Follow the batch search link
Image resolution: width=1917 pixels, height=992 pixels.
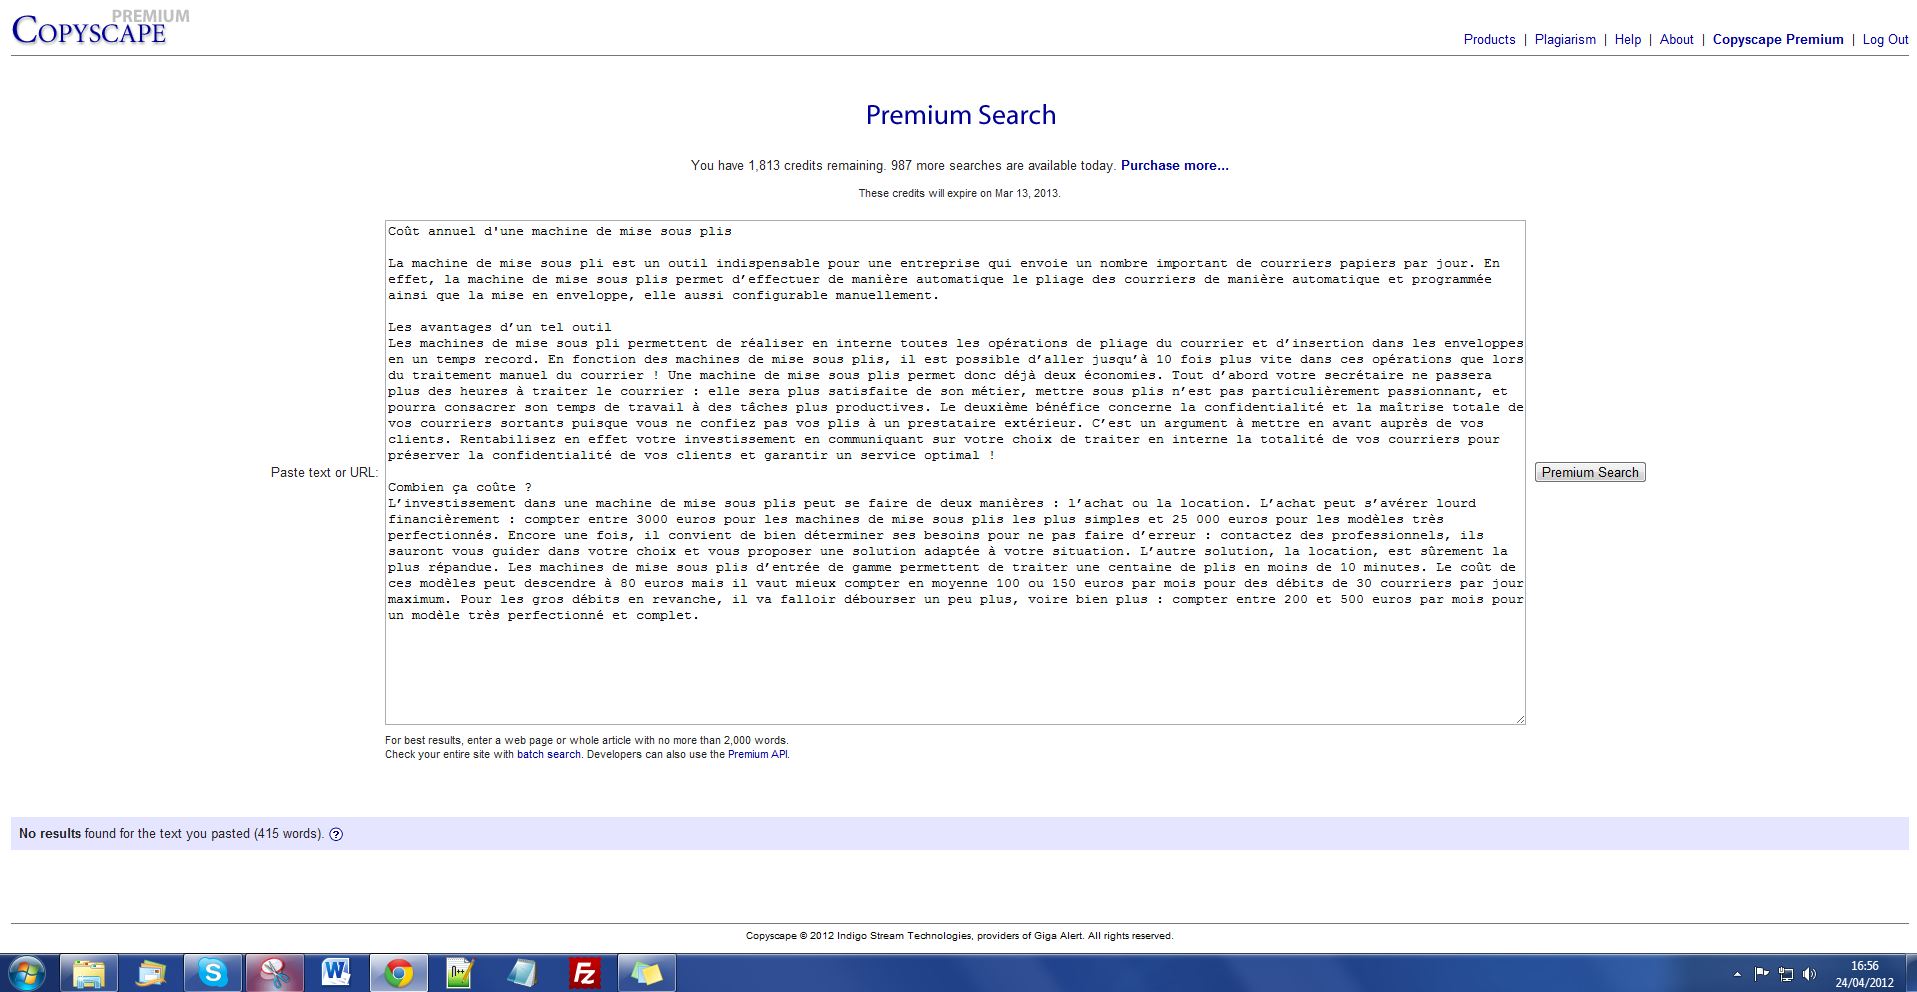(548, 755)
